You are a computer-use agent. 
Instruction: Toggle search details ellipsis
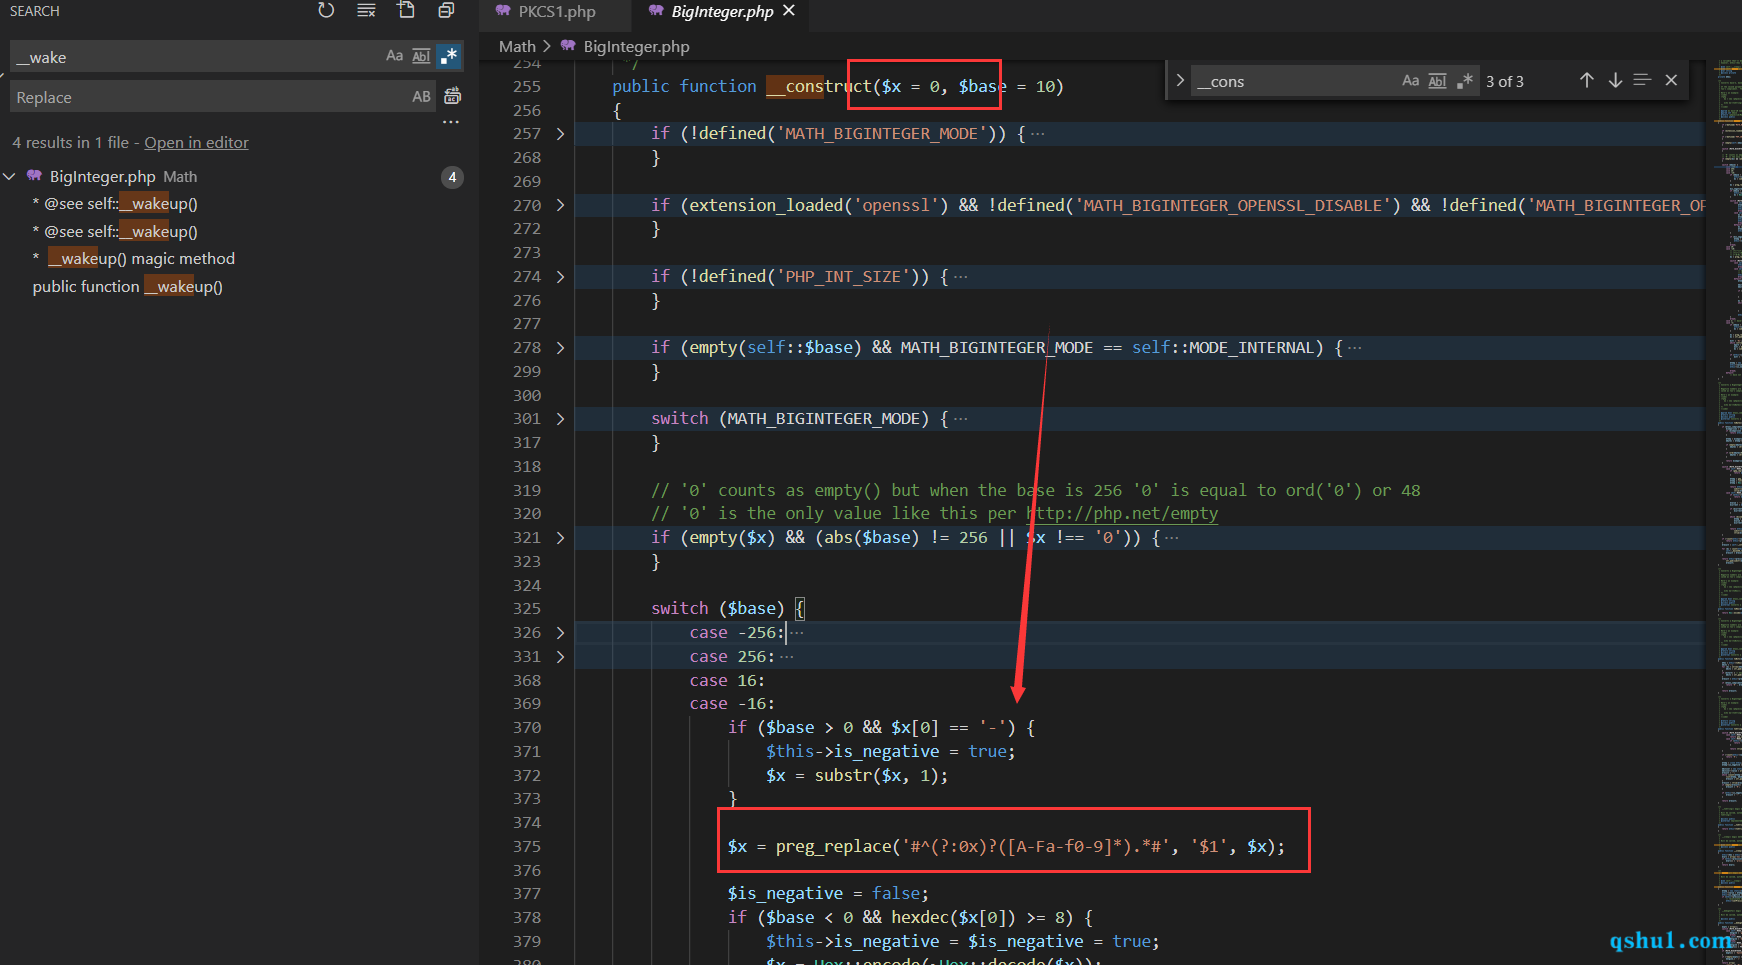click(451, 122)
